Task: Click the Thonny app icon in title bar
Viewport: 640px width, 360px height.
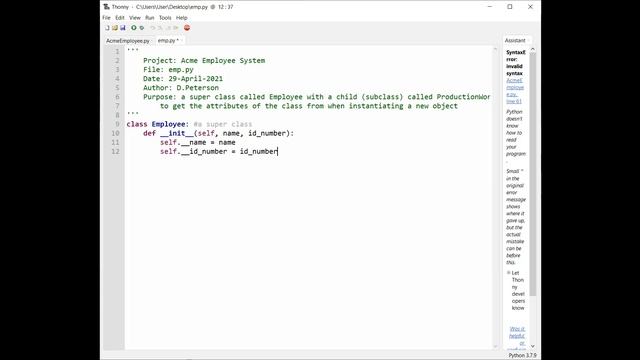Action: point(107,7)
